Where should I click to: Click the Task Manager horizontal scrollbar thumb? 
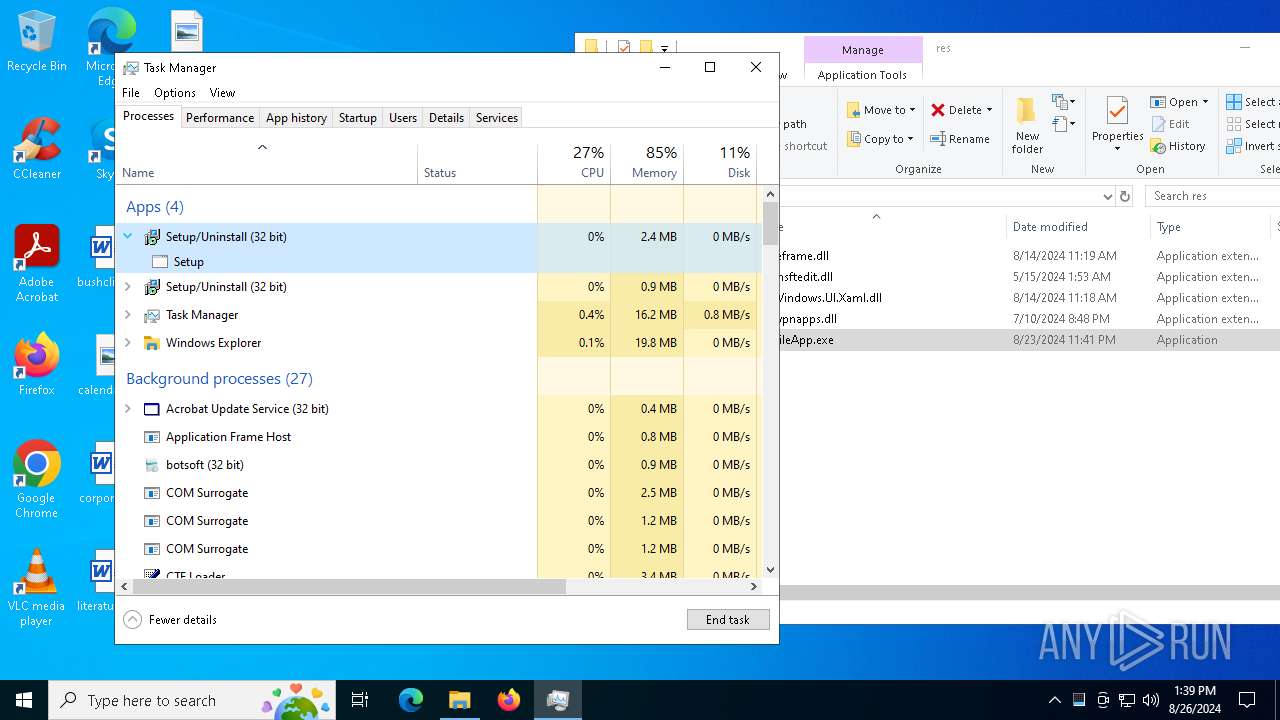(349, 587)
